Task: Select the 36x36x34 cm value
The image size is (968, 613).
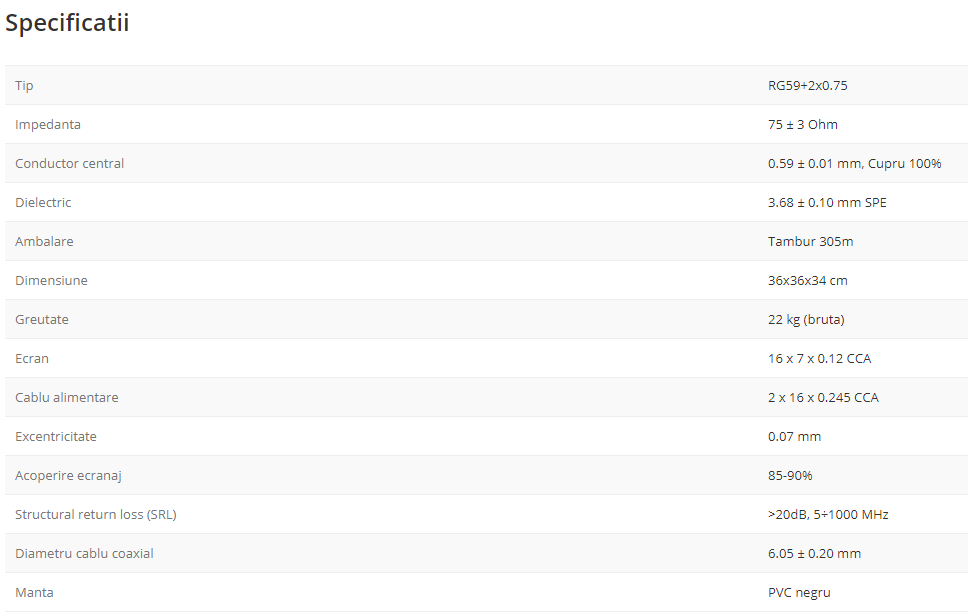Action: [x=807, y=280]
